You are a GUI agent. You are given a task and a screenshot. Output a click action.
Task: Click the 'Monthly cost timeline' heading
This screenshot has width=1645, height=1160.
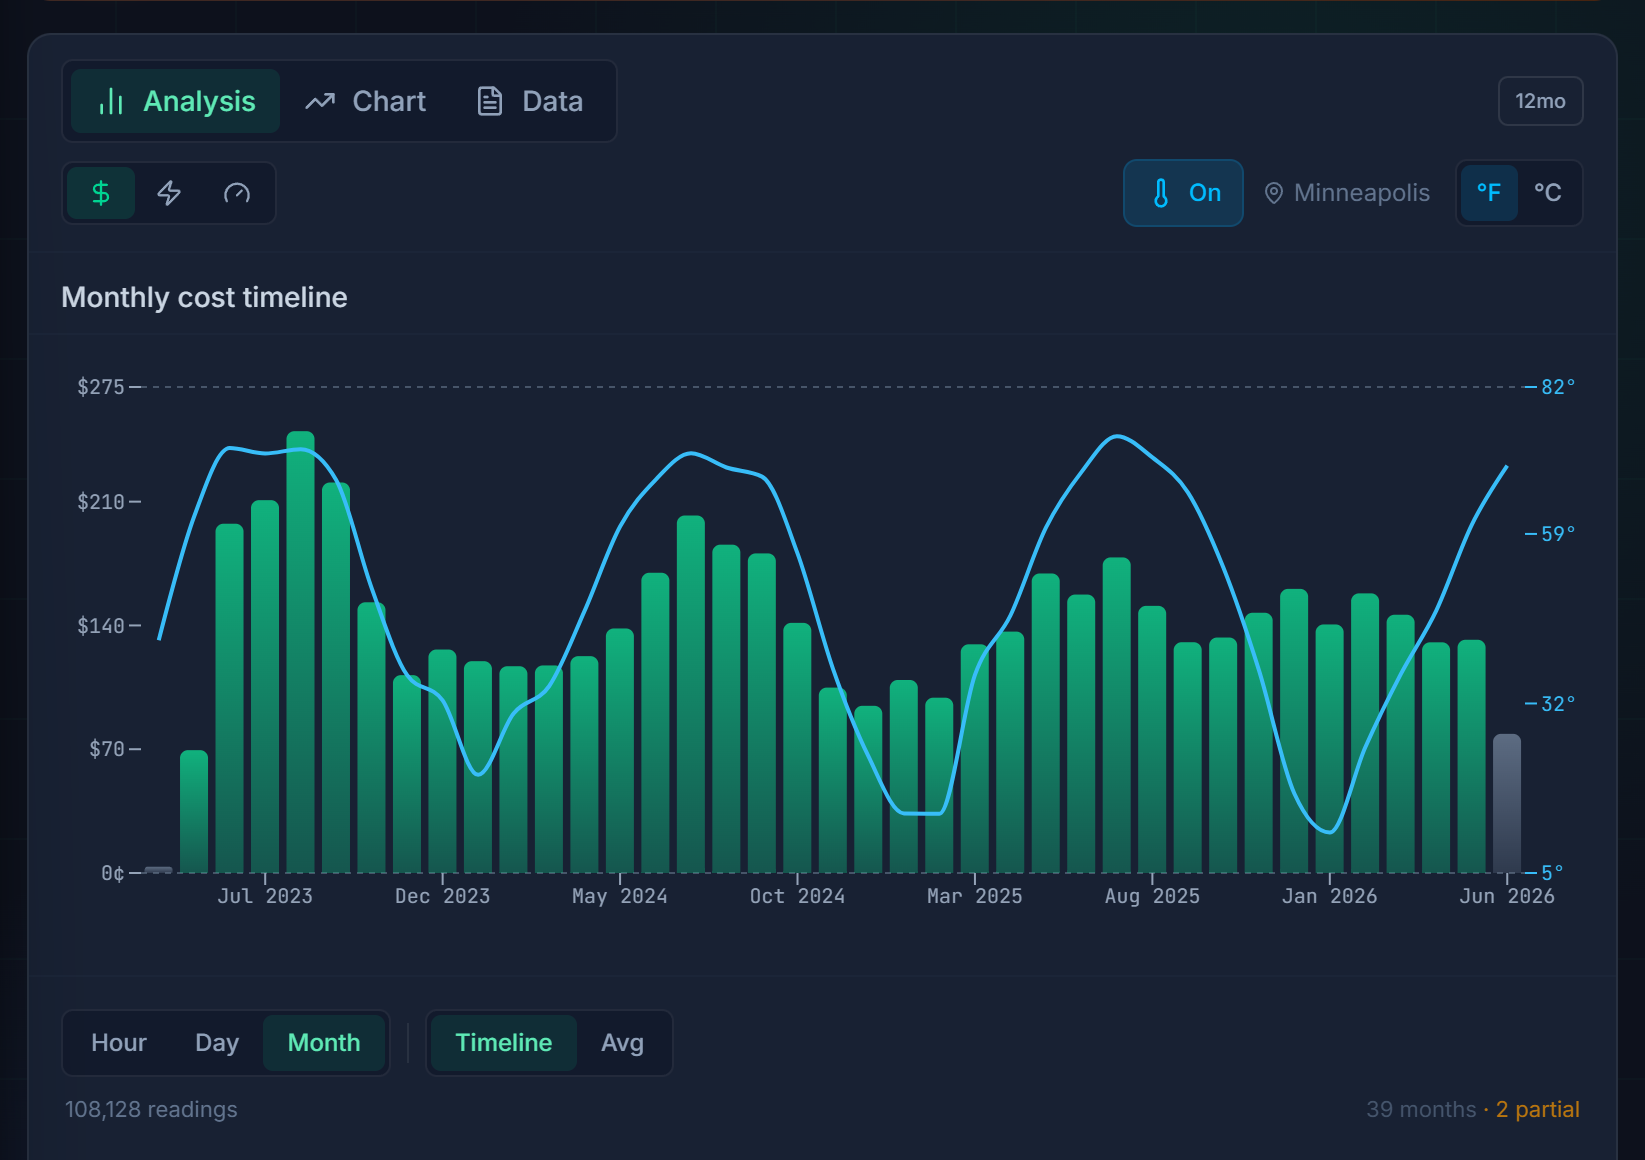click(x=204, y=297)
